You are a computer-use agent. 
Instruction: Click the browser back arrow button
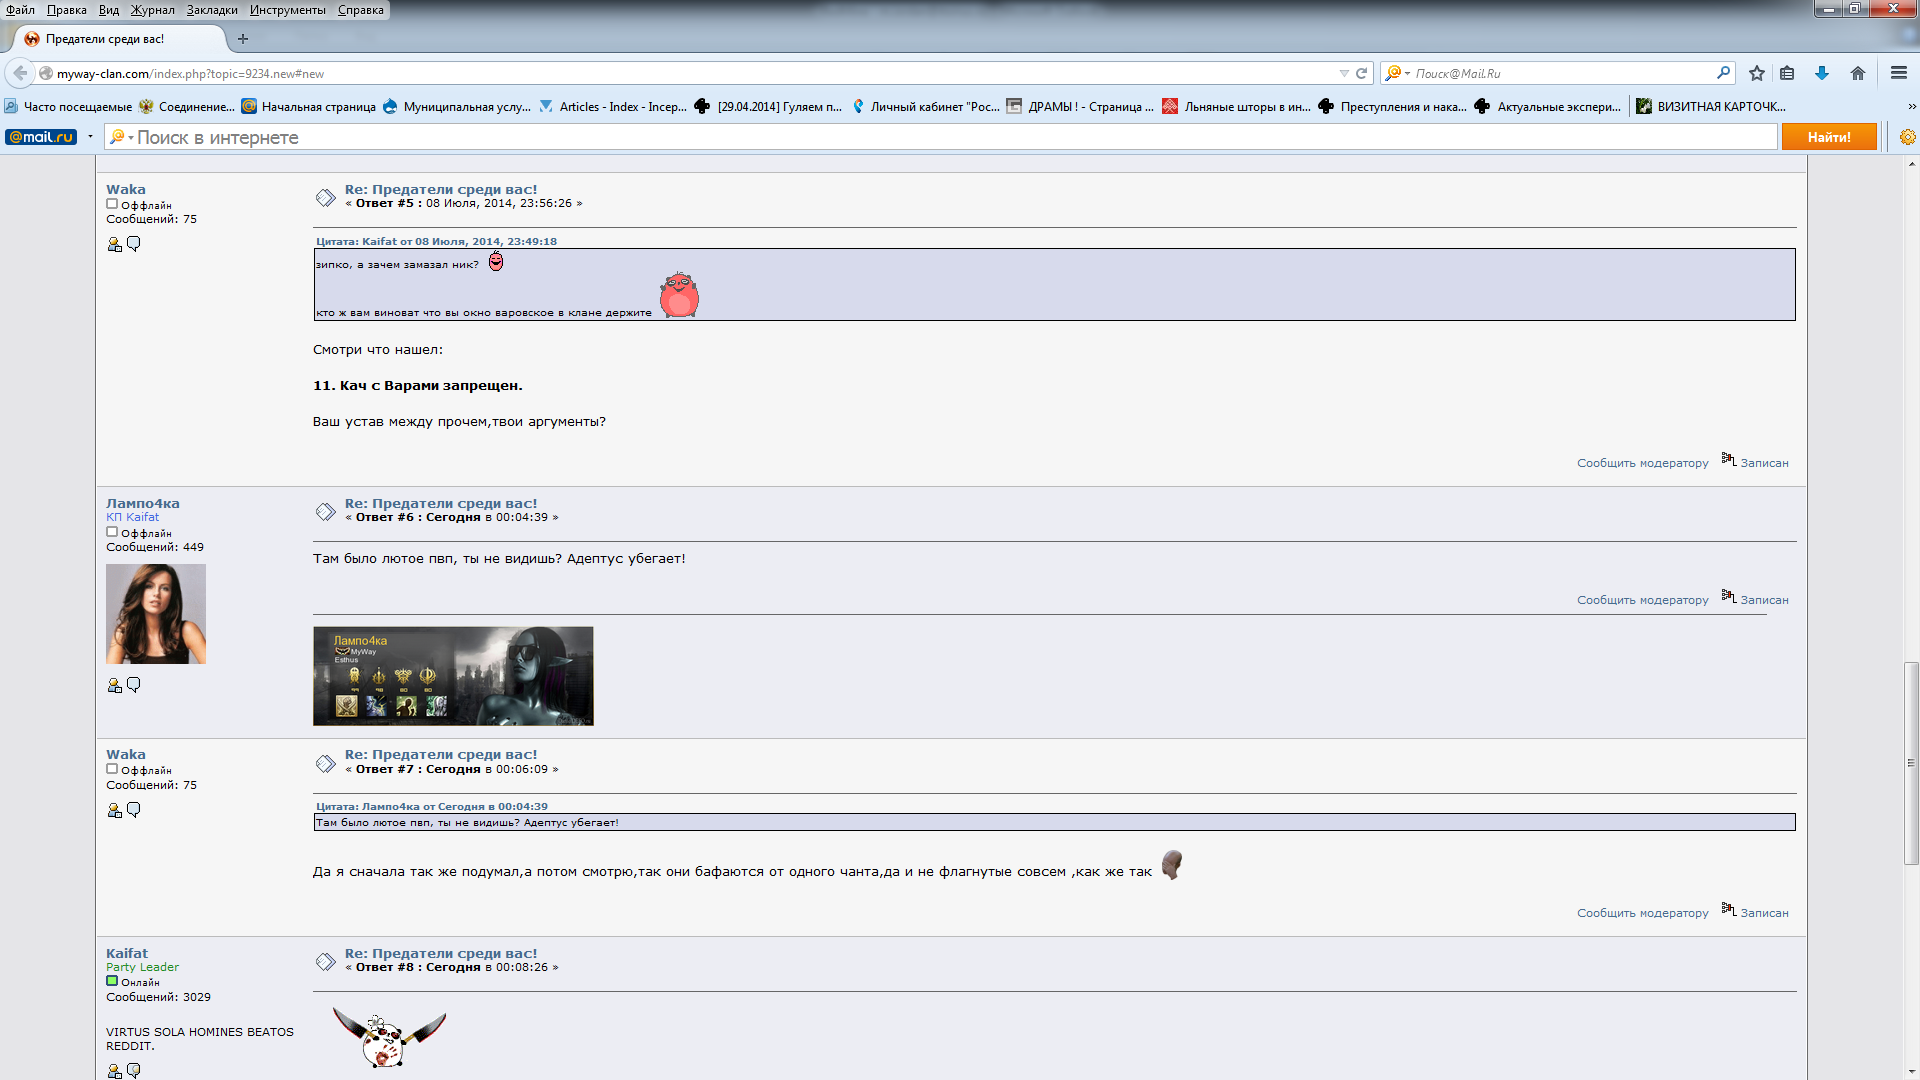(x=20, y=73)
